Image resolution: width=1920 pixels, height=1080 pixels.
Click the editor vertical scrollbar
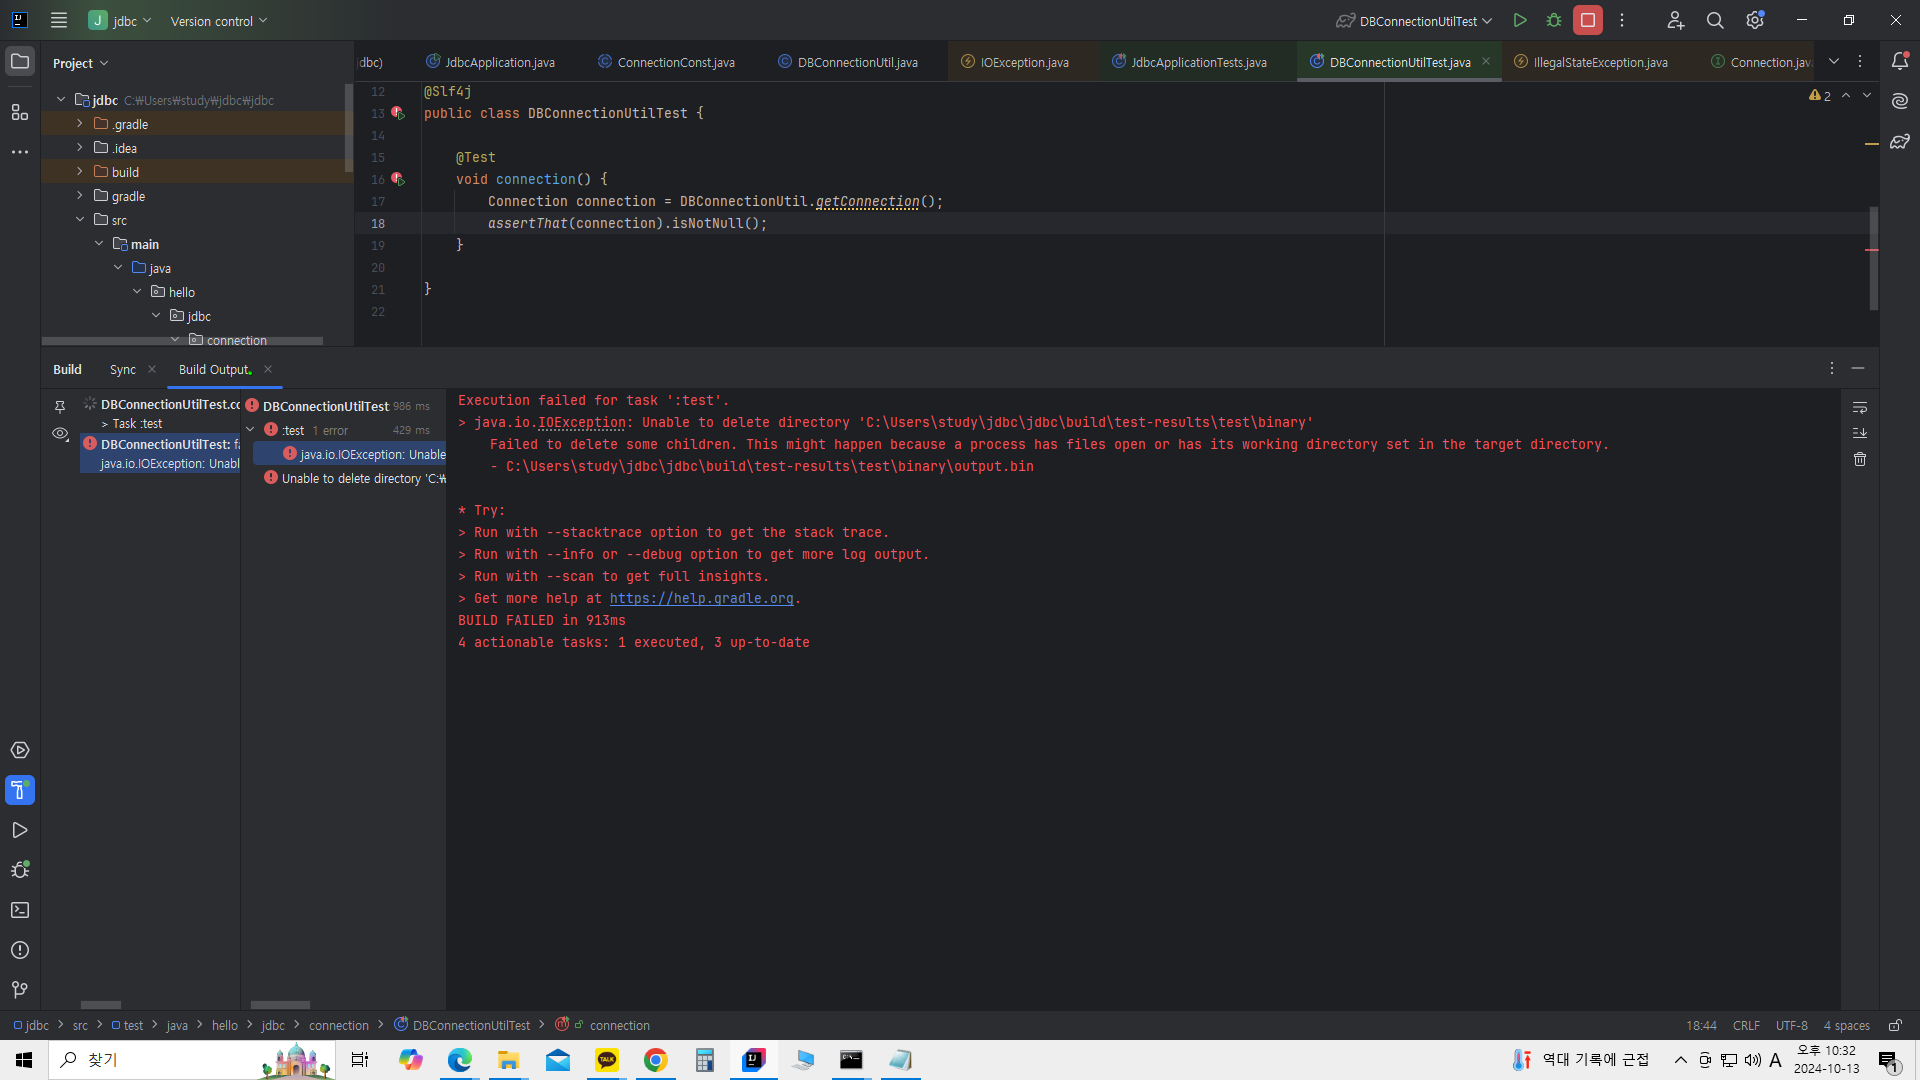pyautogui.click(x=1874, y=258)
